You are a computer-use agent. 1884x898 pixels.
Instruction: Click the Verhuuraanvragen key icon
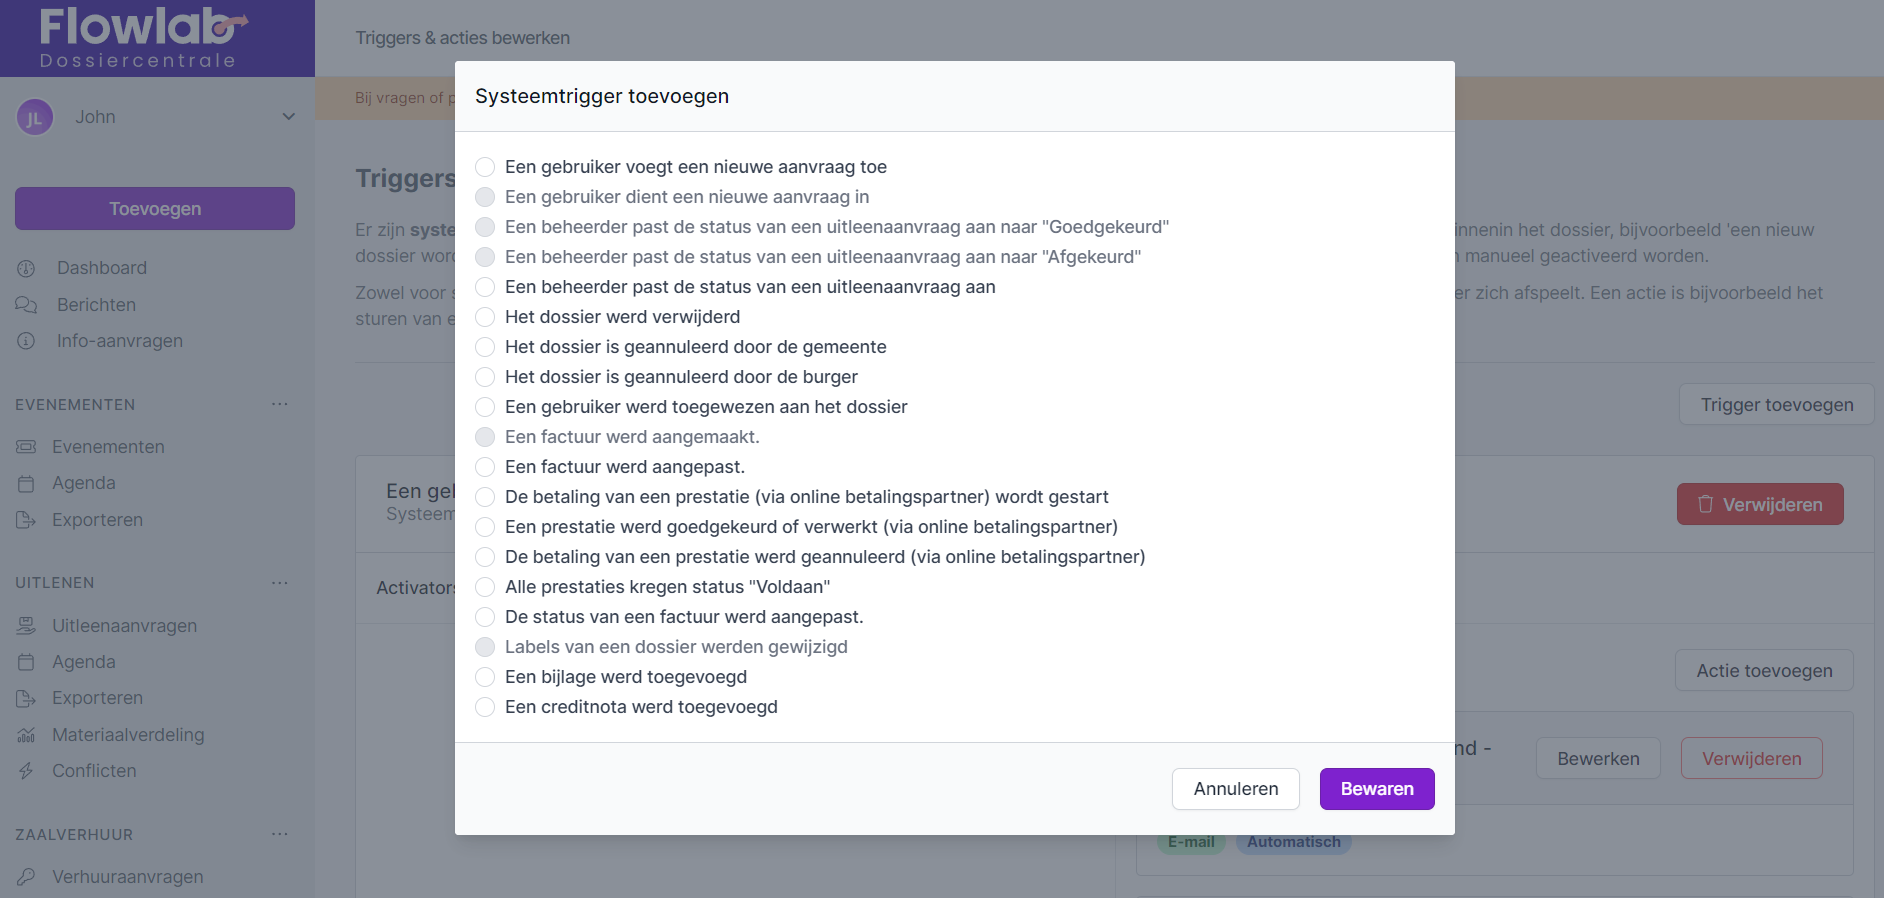click(26, 877)
